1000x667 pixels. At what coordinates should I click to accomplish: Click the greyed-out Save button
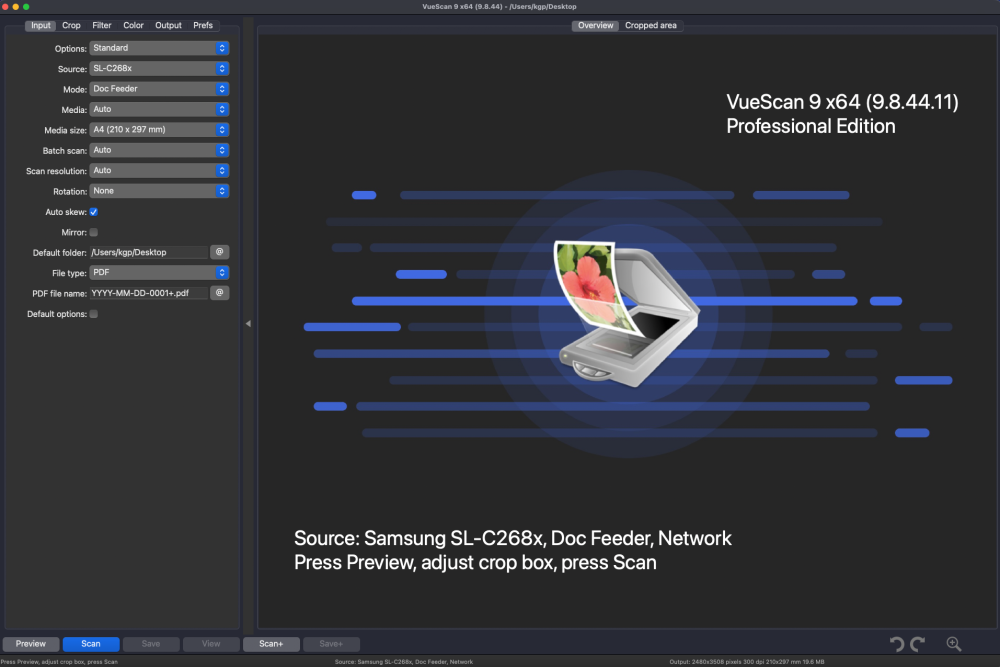pyautogui.click(x=151, y=644)
